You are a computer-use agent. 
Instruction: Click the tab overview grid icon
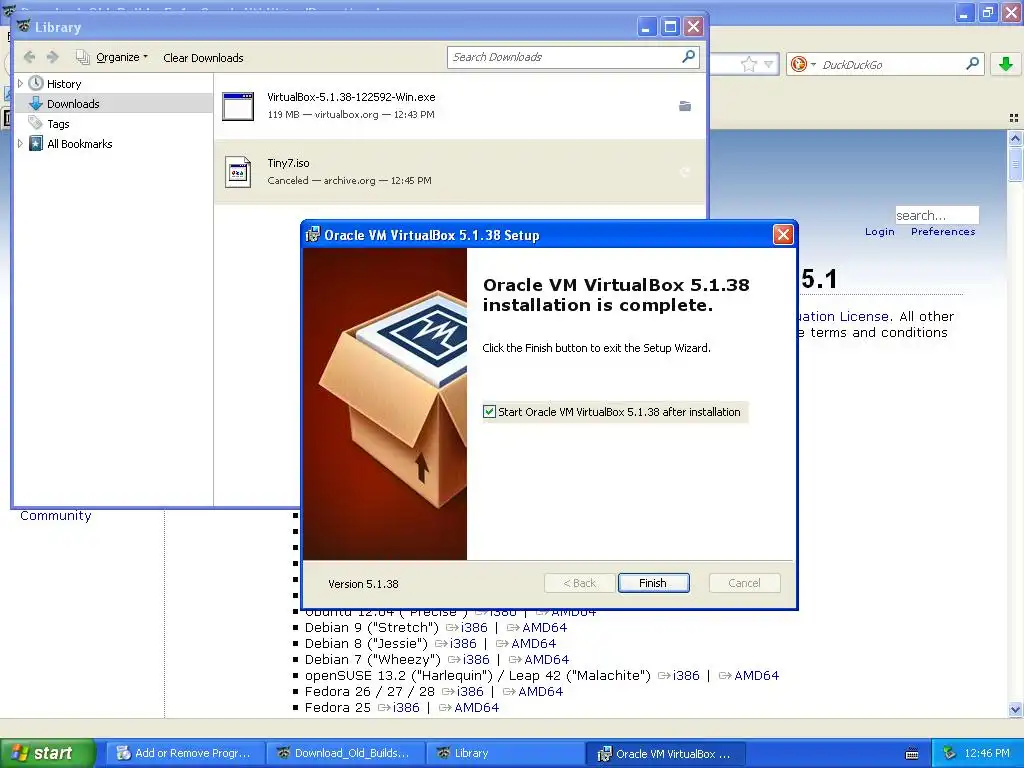tap(1014, 118)
